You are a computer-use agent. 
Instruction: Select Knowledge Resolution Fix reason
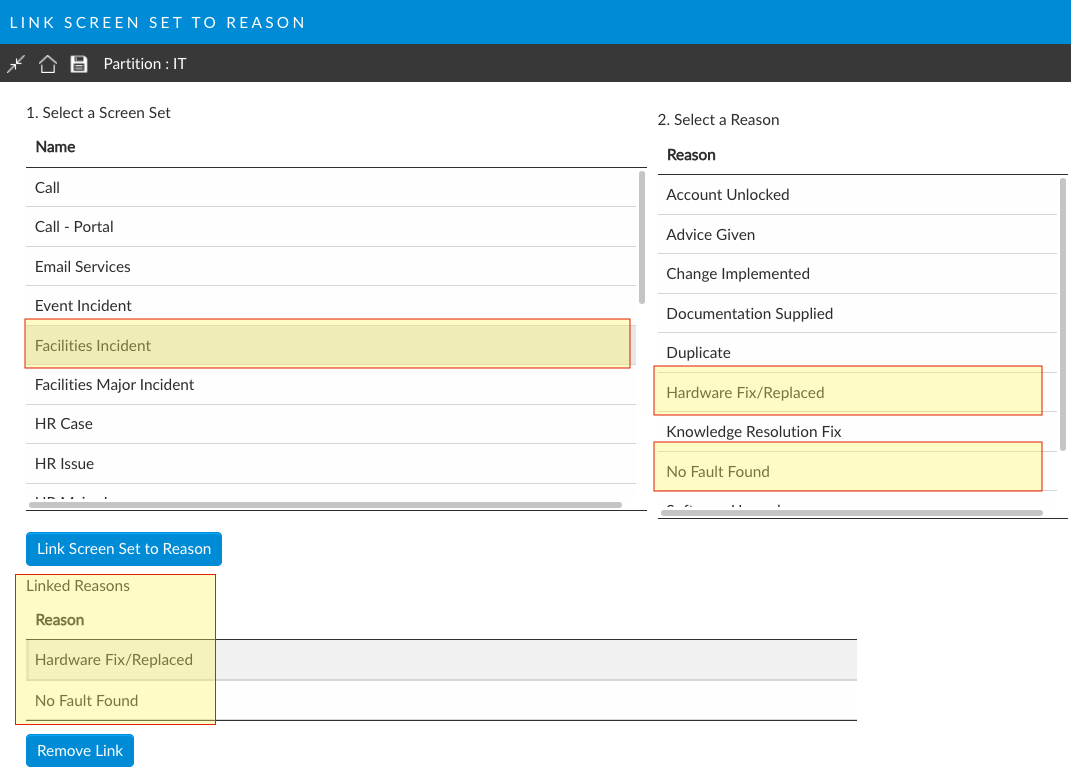pos(753,432)
